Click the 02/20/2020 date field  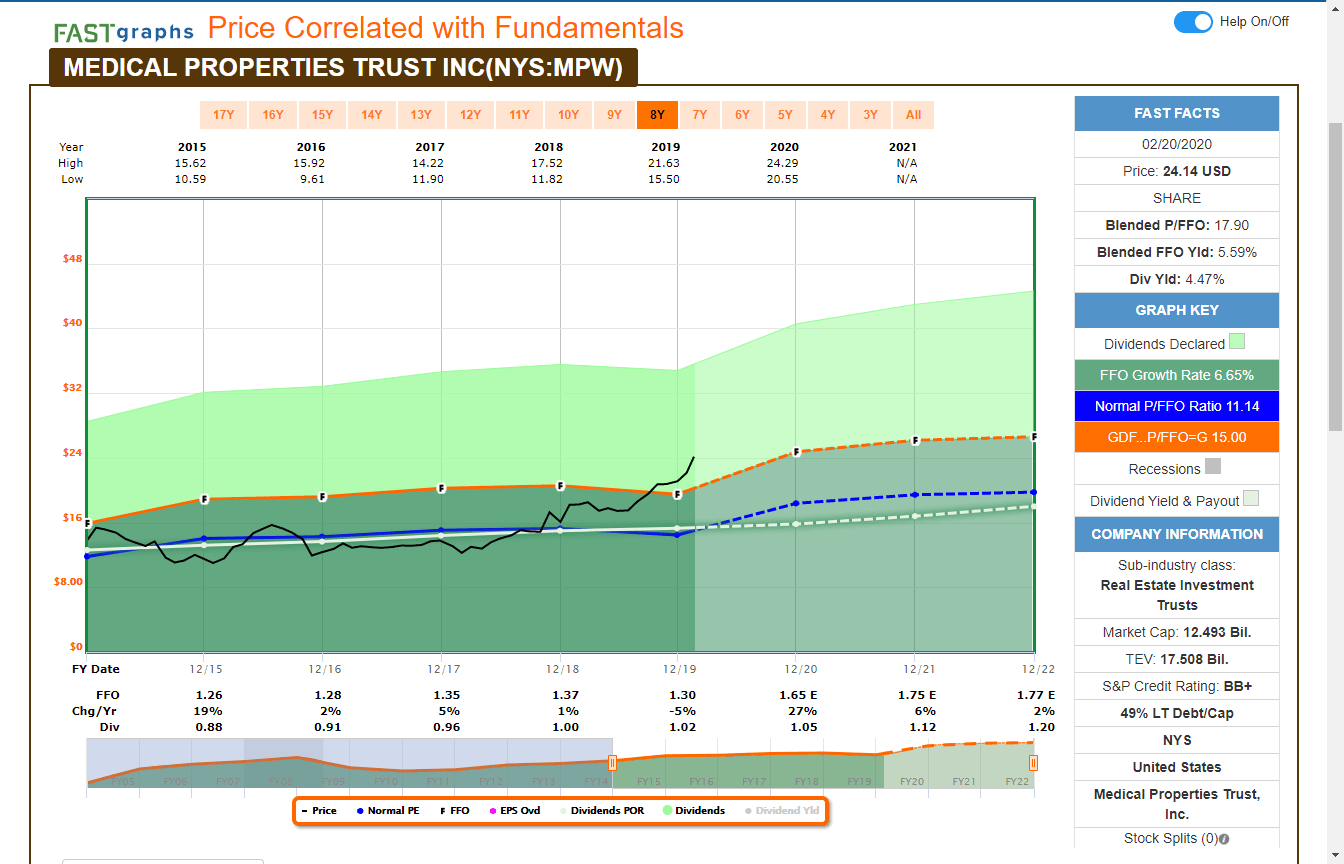click(1177, 144)
